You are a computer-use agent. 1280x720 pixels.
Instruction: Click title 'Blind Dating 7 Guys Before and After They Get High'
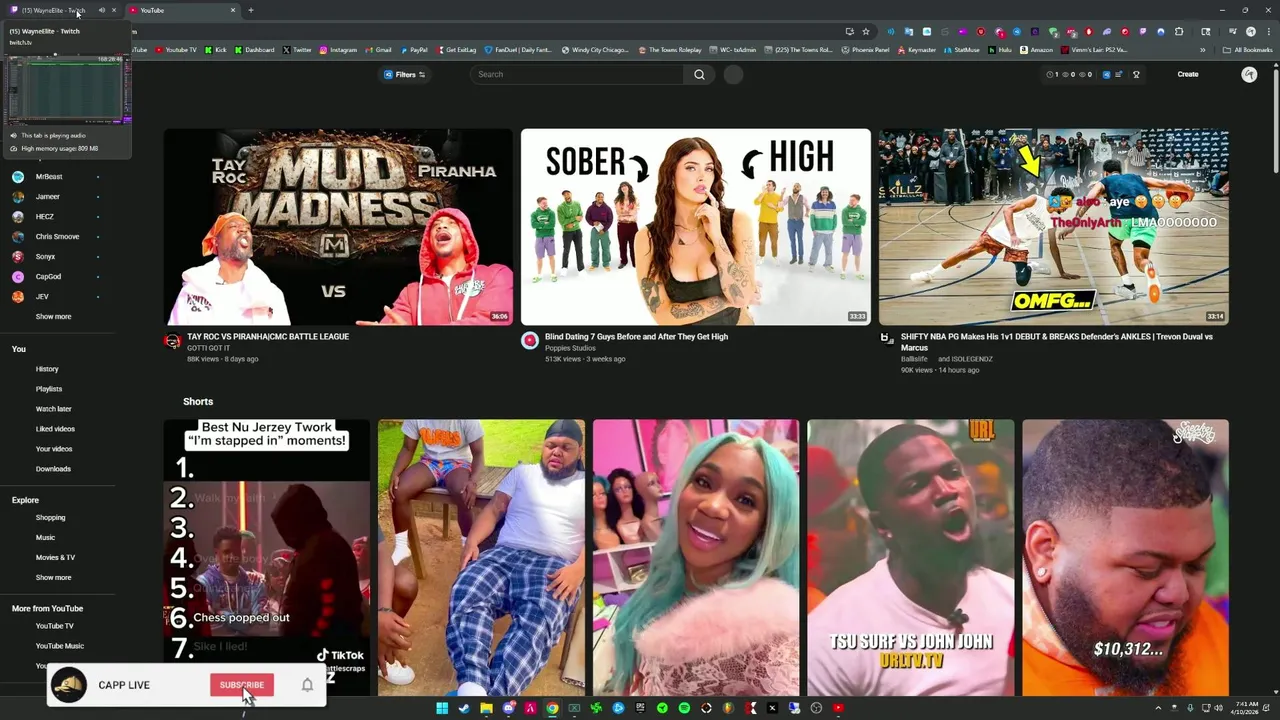click(x=636, y=337)
